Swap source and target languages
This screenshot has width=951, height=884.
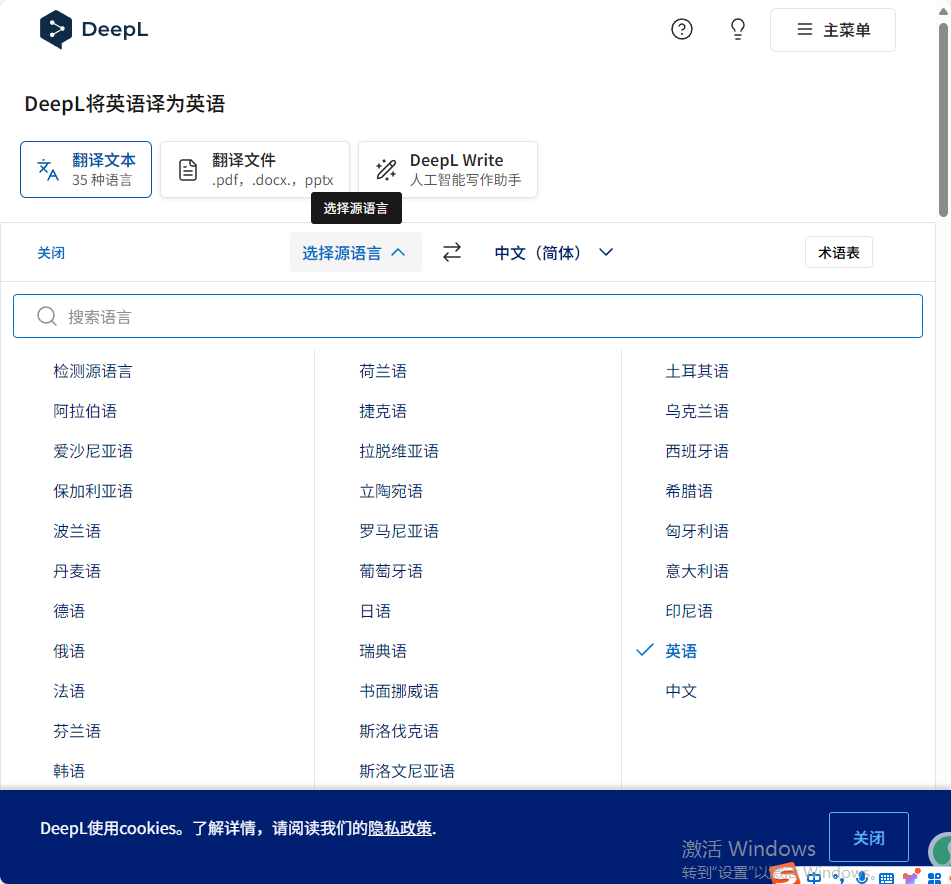point(452,252)
